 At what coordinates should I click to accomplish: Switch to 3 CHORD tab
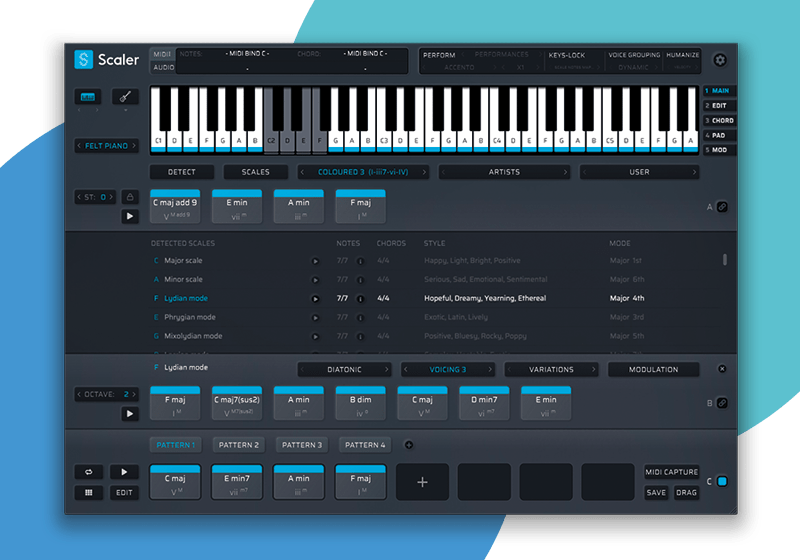[719, 120]
